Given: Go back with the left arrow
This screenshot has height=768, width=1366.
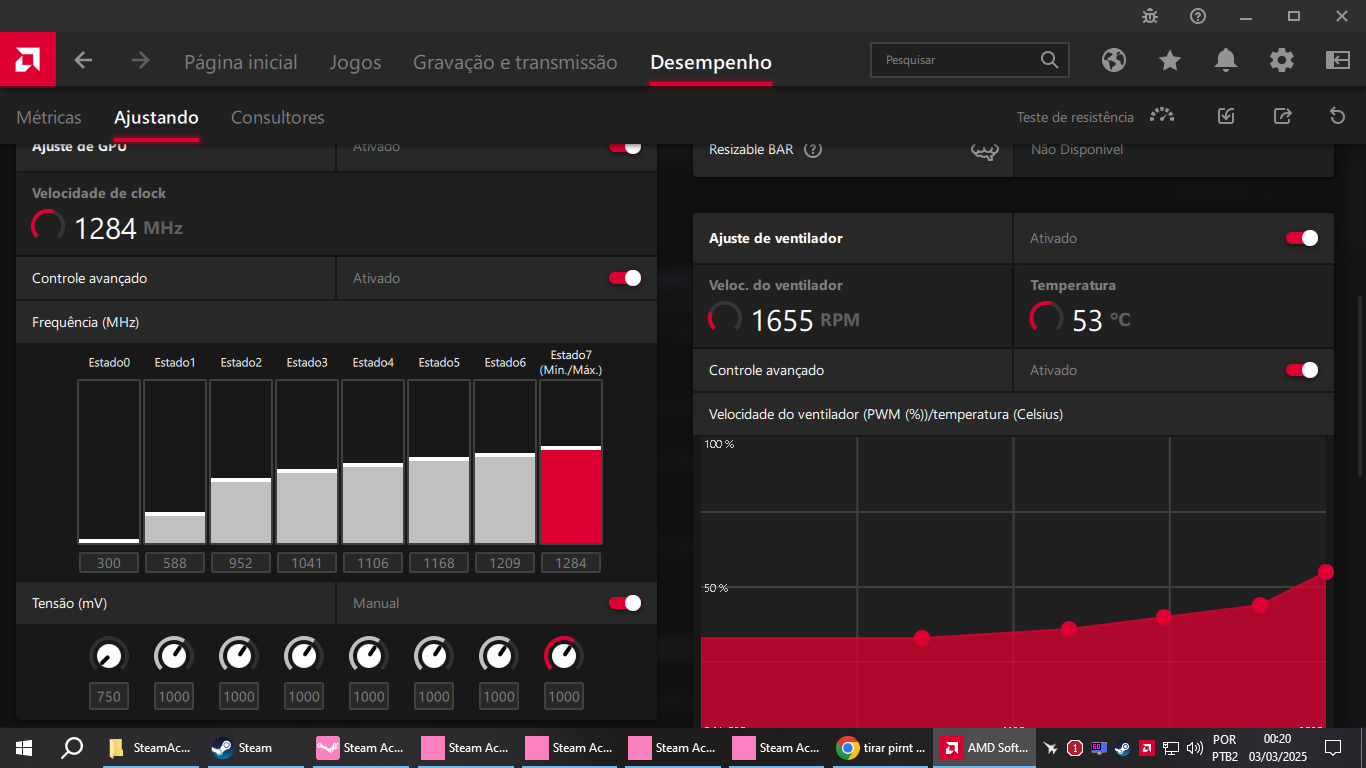Looking at the screenshot, I should click(83, 61).
